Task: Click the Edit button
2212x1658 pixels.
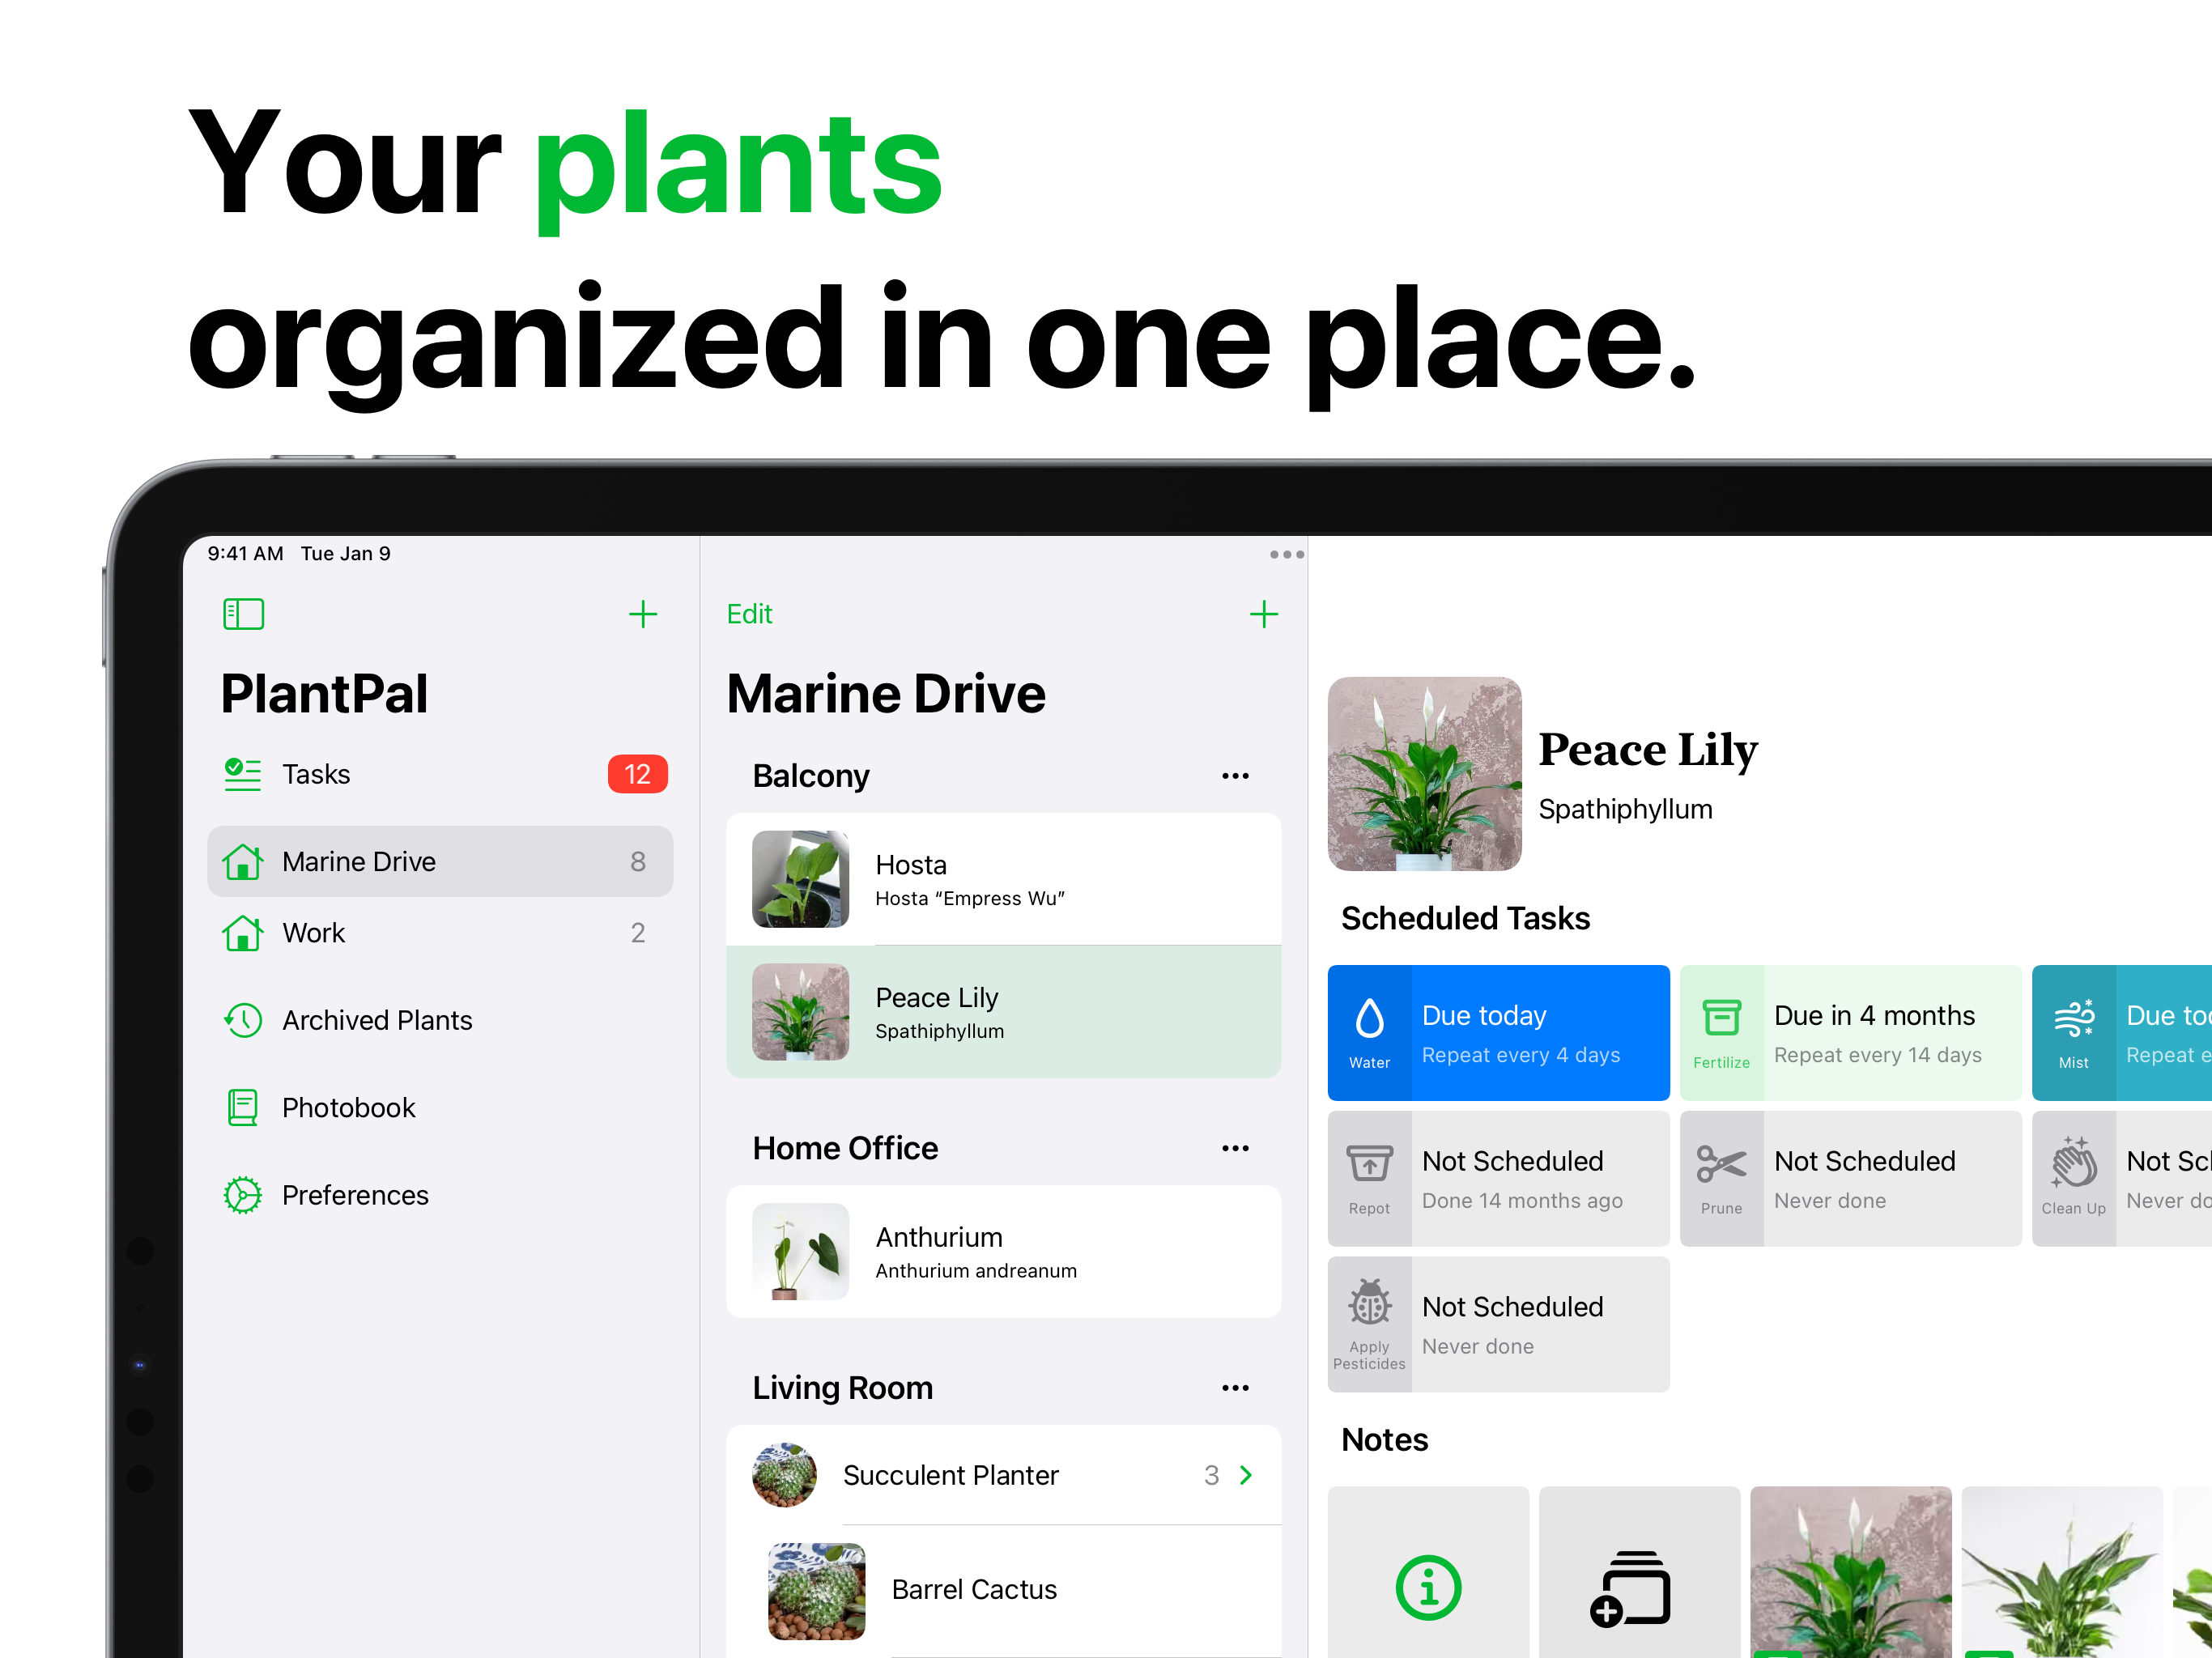Action: click(749, 613)
